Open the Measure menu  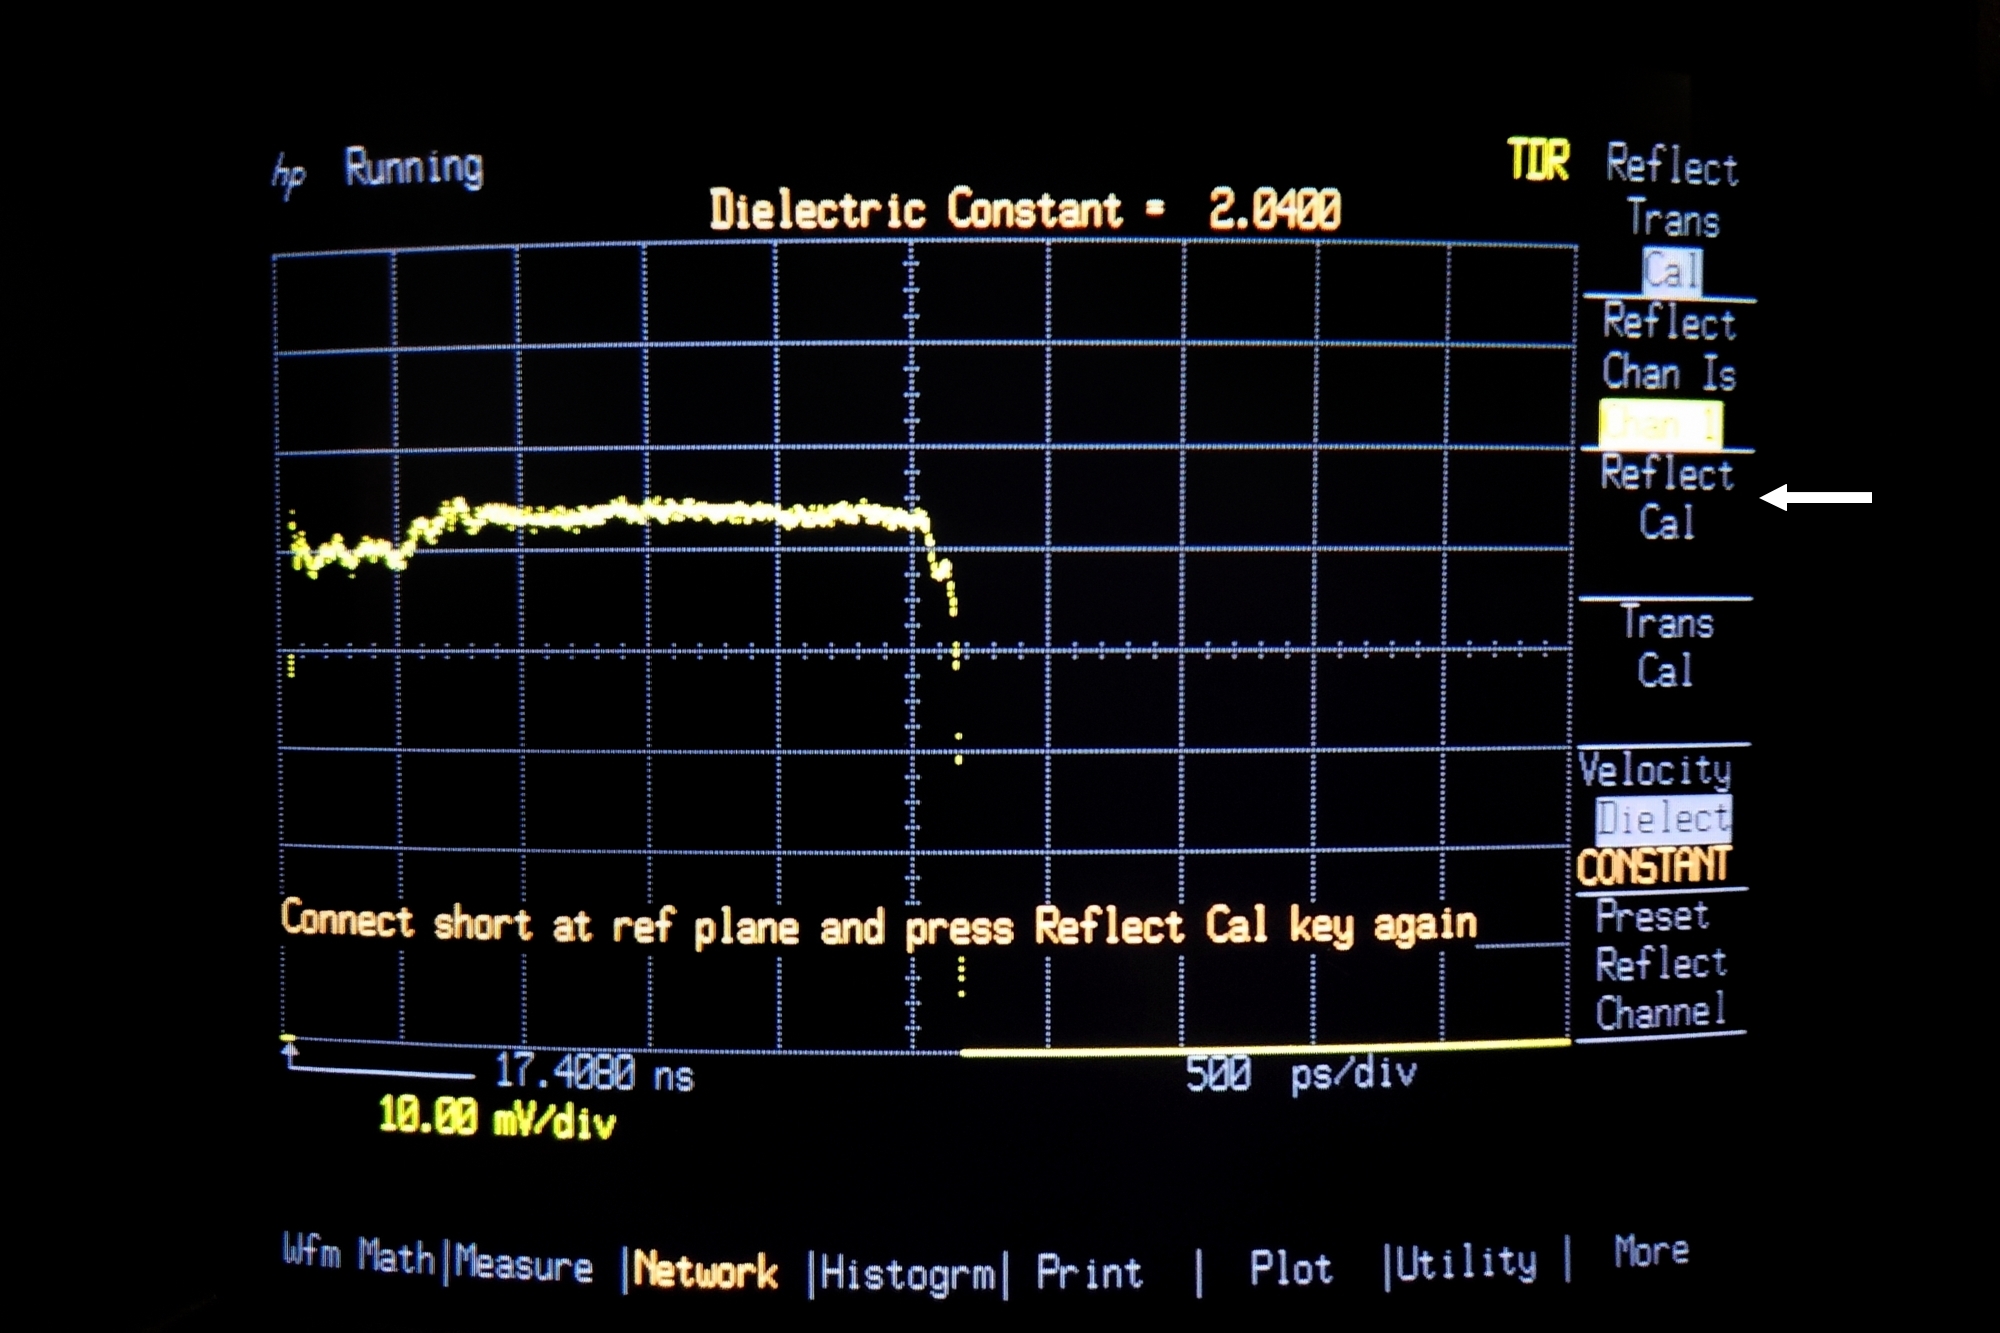click(x=524, y=1266)
